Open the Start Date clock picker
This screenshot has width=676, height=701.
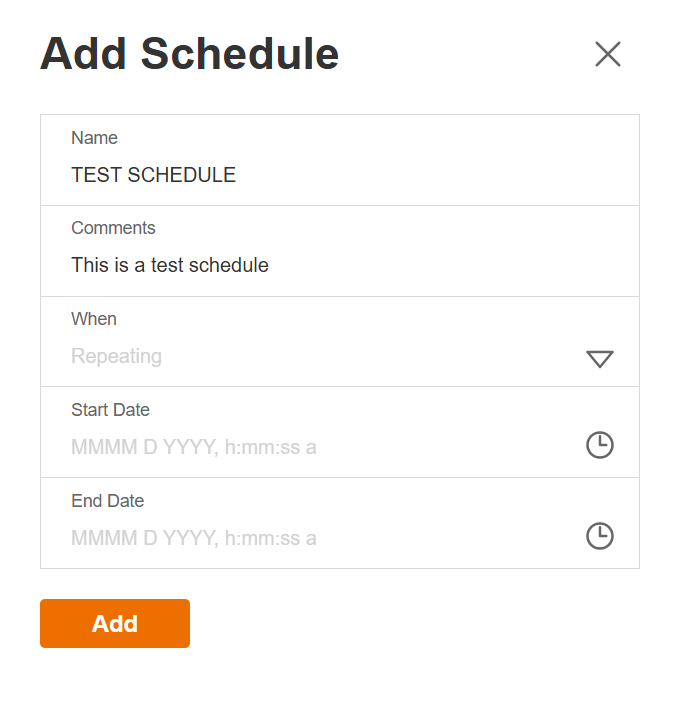tap(599, 445)
